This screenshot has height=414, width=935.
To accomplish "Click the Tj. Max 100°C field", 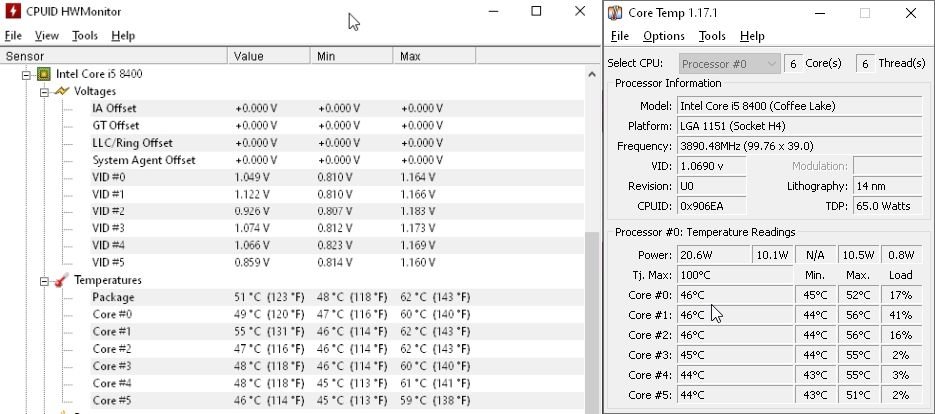I will [x=735, y=275].
